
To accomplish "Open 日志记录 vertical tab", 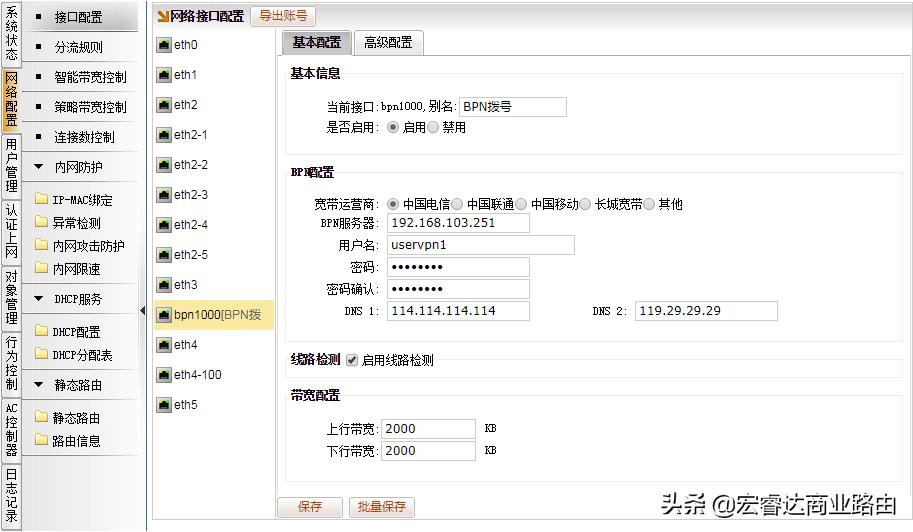I will (x=11, y=495).
